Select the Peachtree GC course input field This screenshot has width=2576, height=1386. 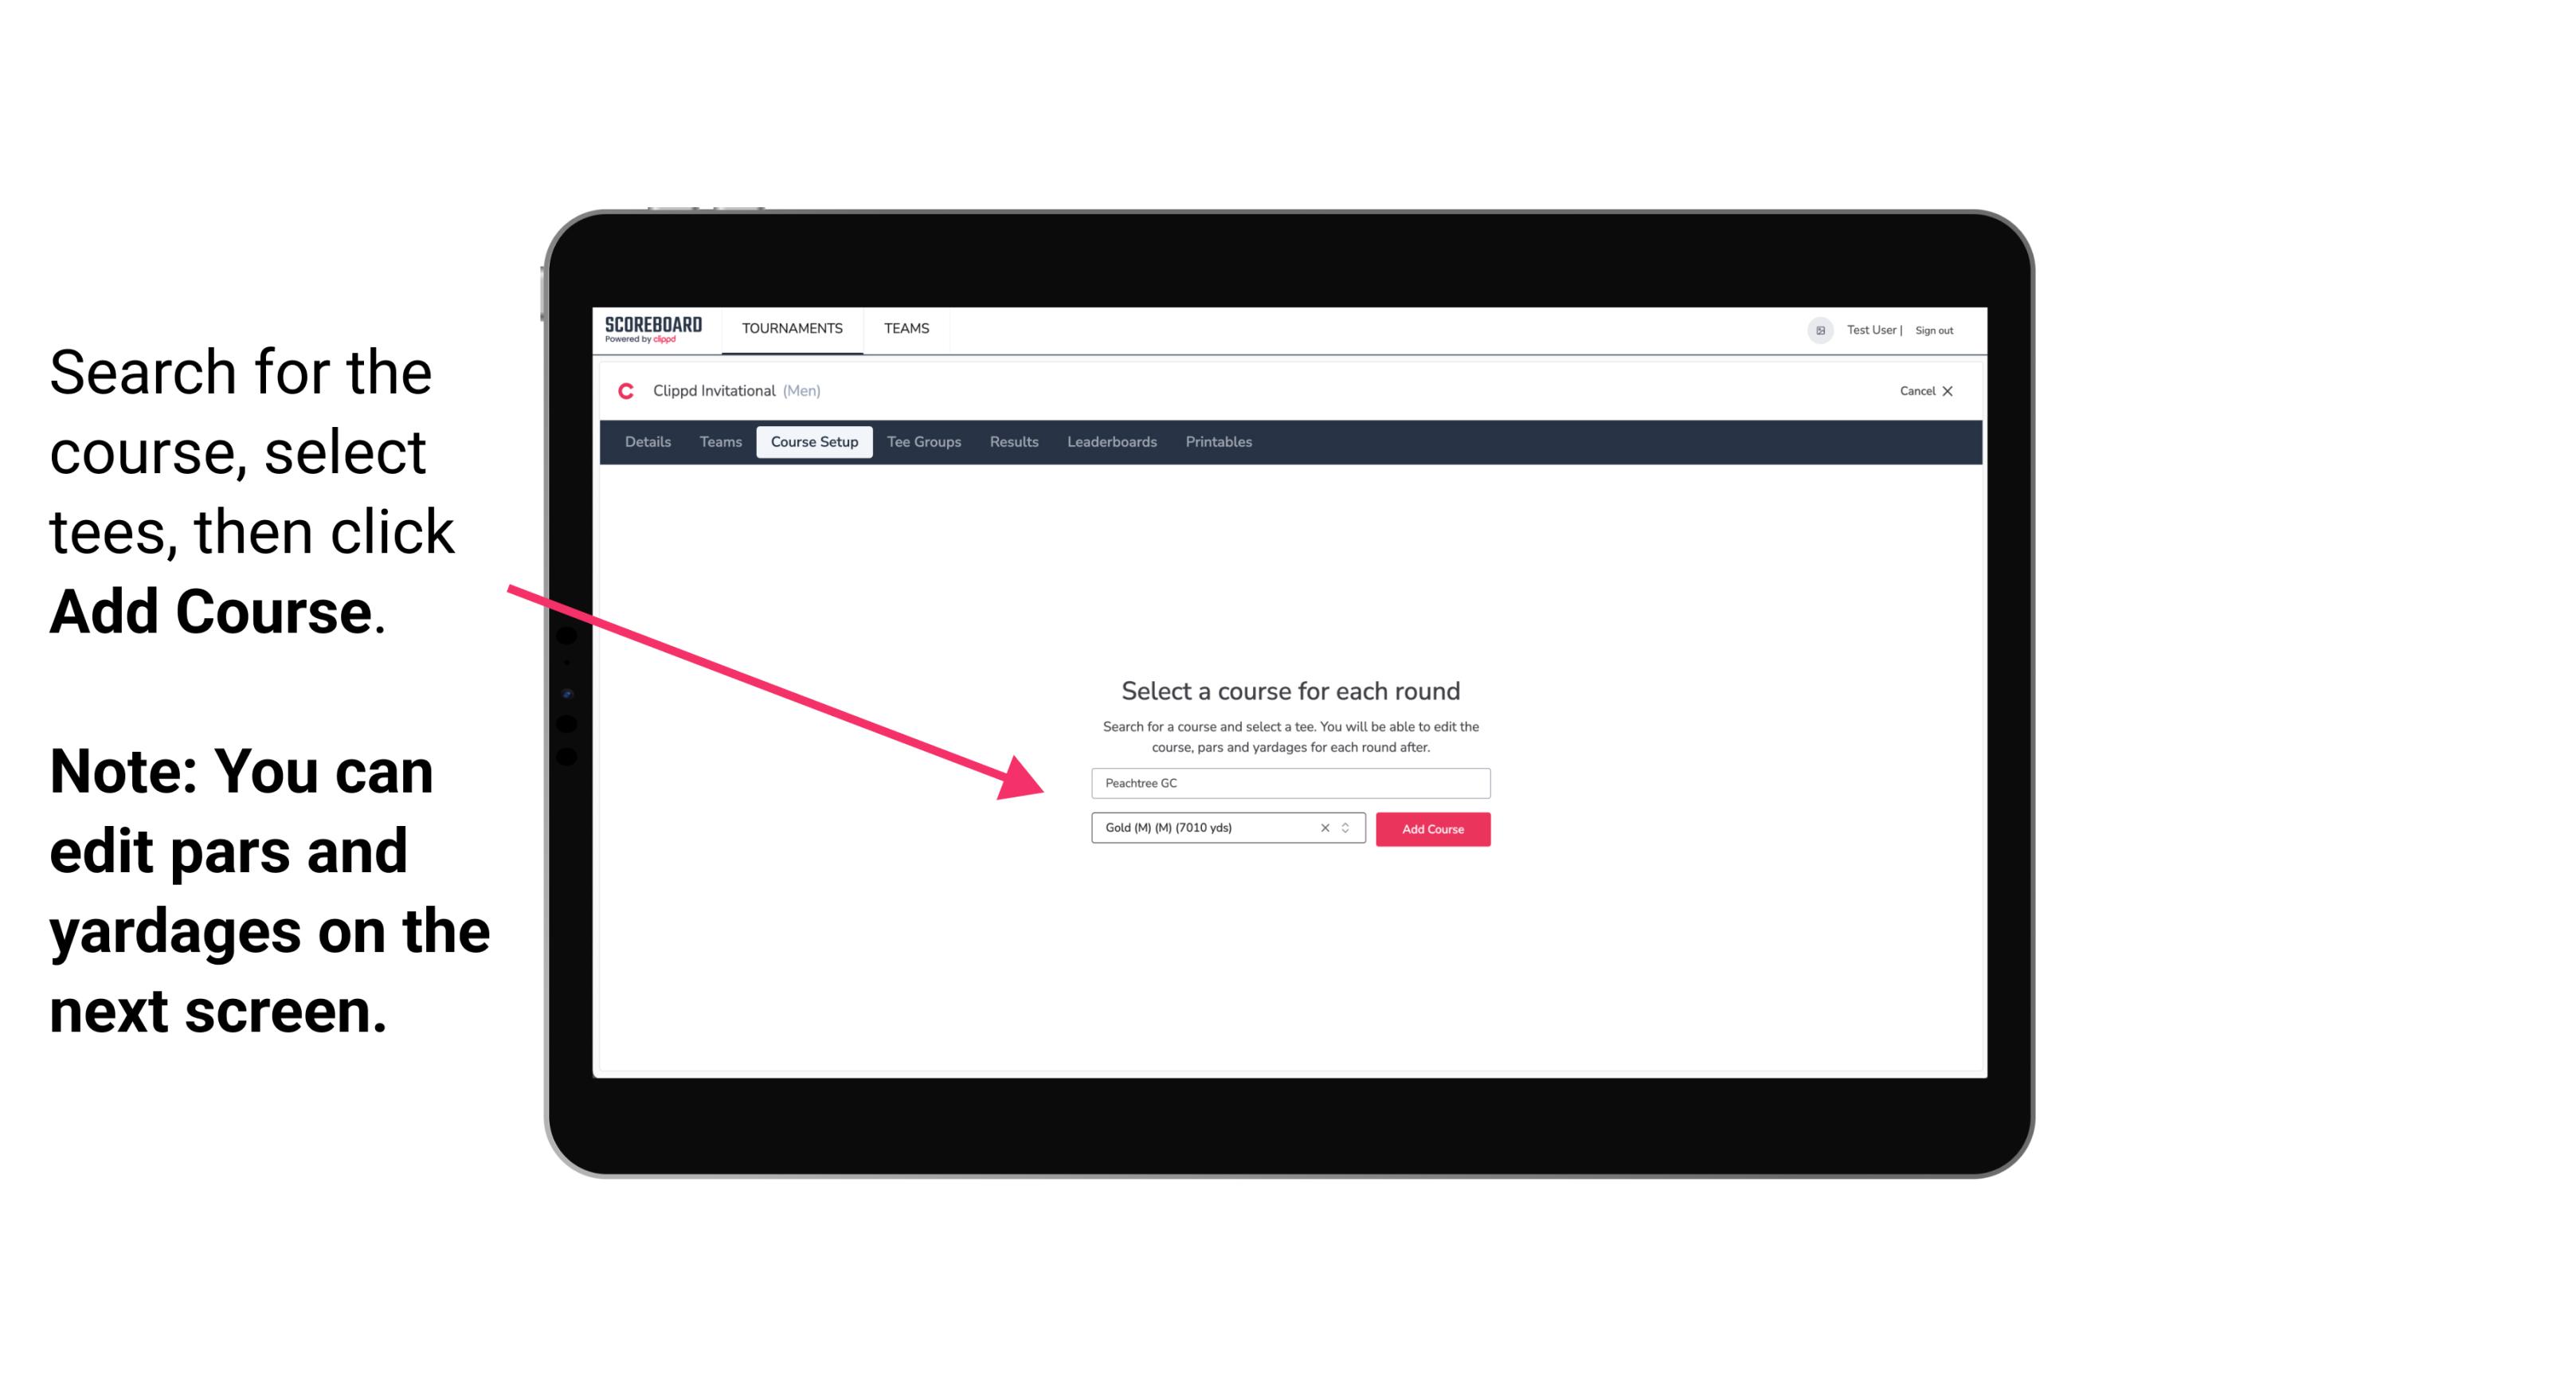[1286, 780]
